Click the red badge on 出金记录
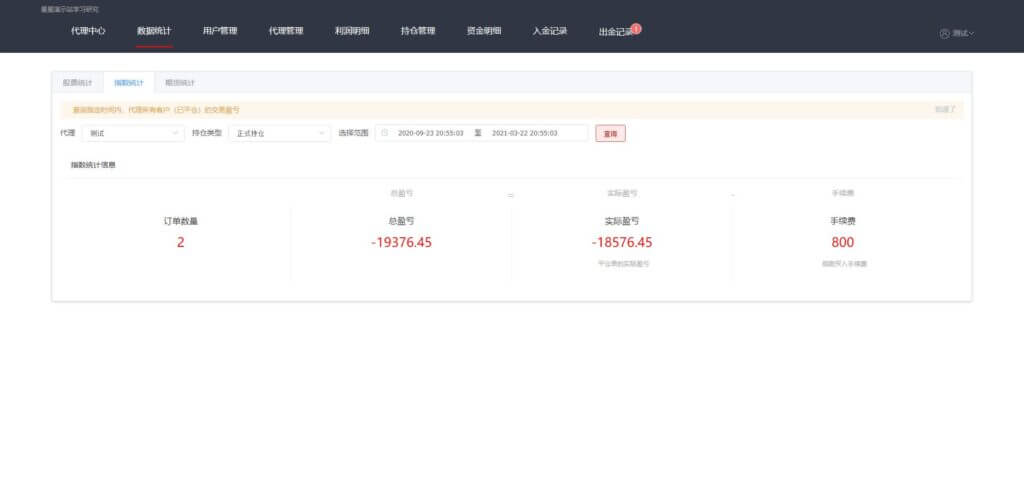The image size is (1024, 488). pyautogui.click(x=636, y=28)
